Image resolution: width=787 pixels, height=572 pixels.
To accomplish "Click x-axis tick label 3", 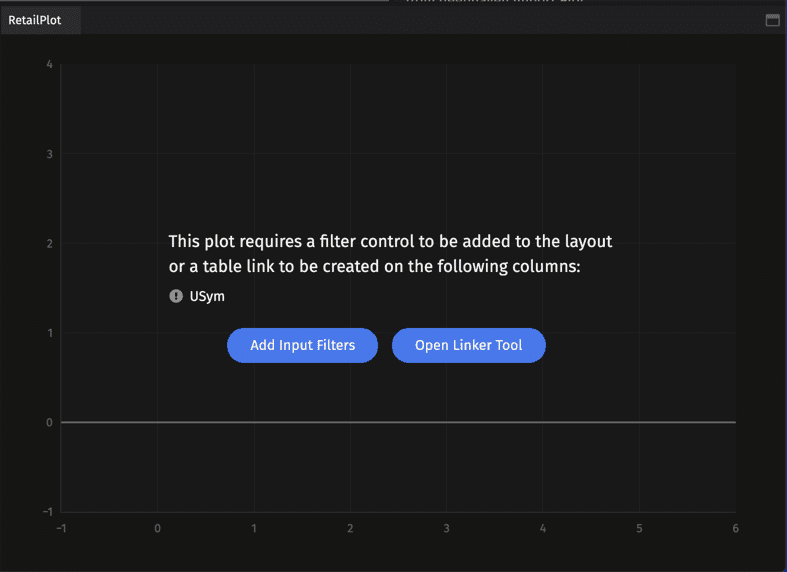I will tap(446, 528).
